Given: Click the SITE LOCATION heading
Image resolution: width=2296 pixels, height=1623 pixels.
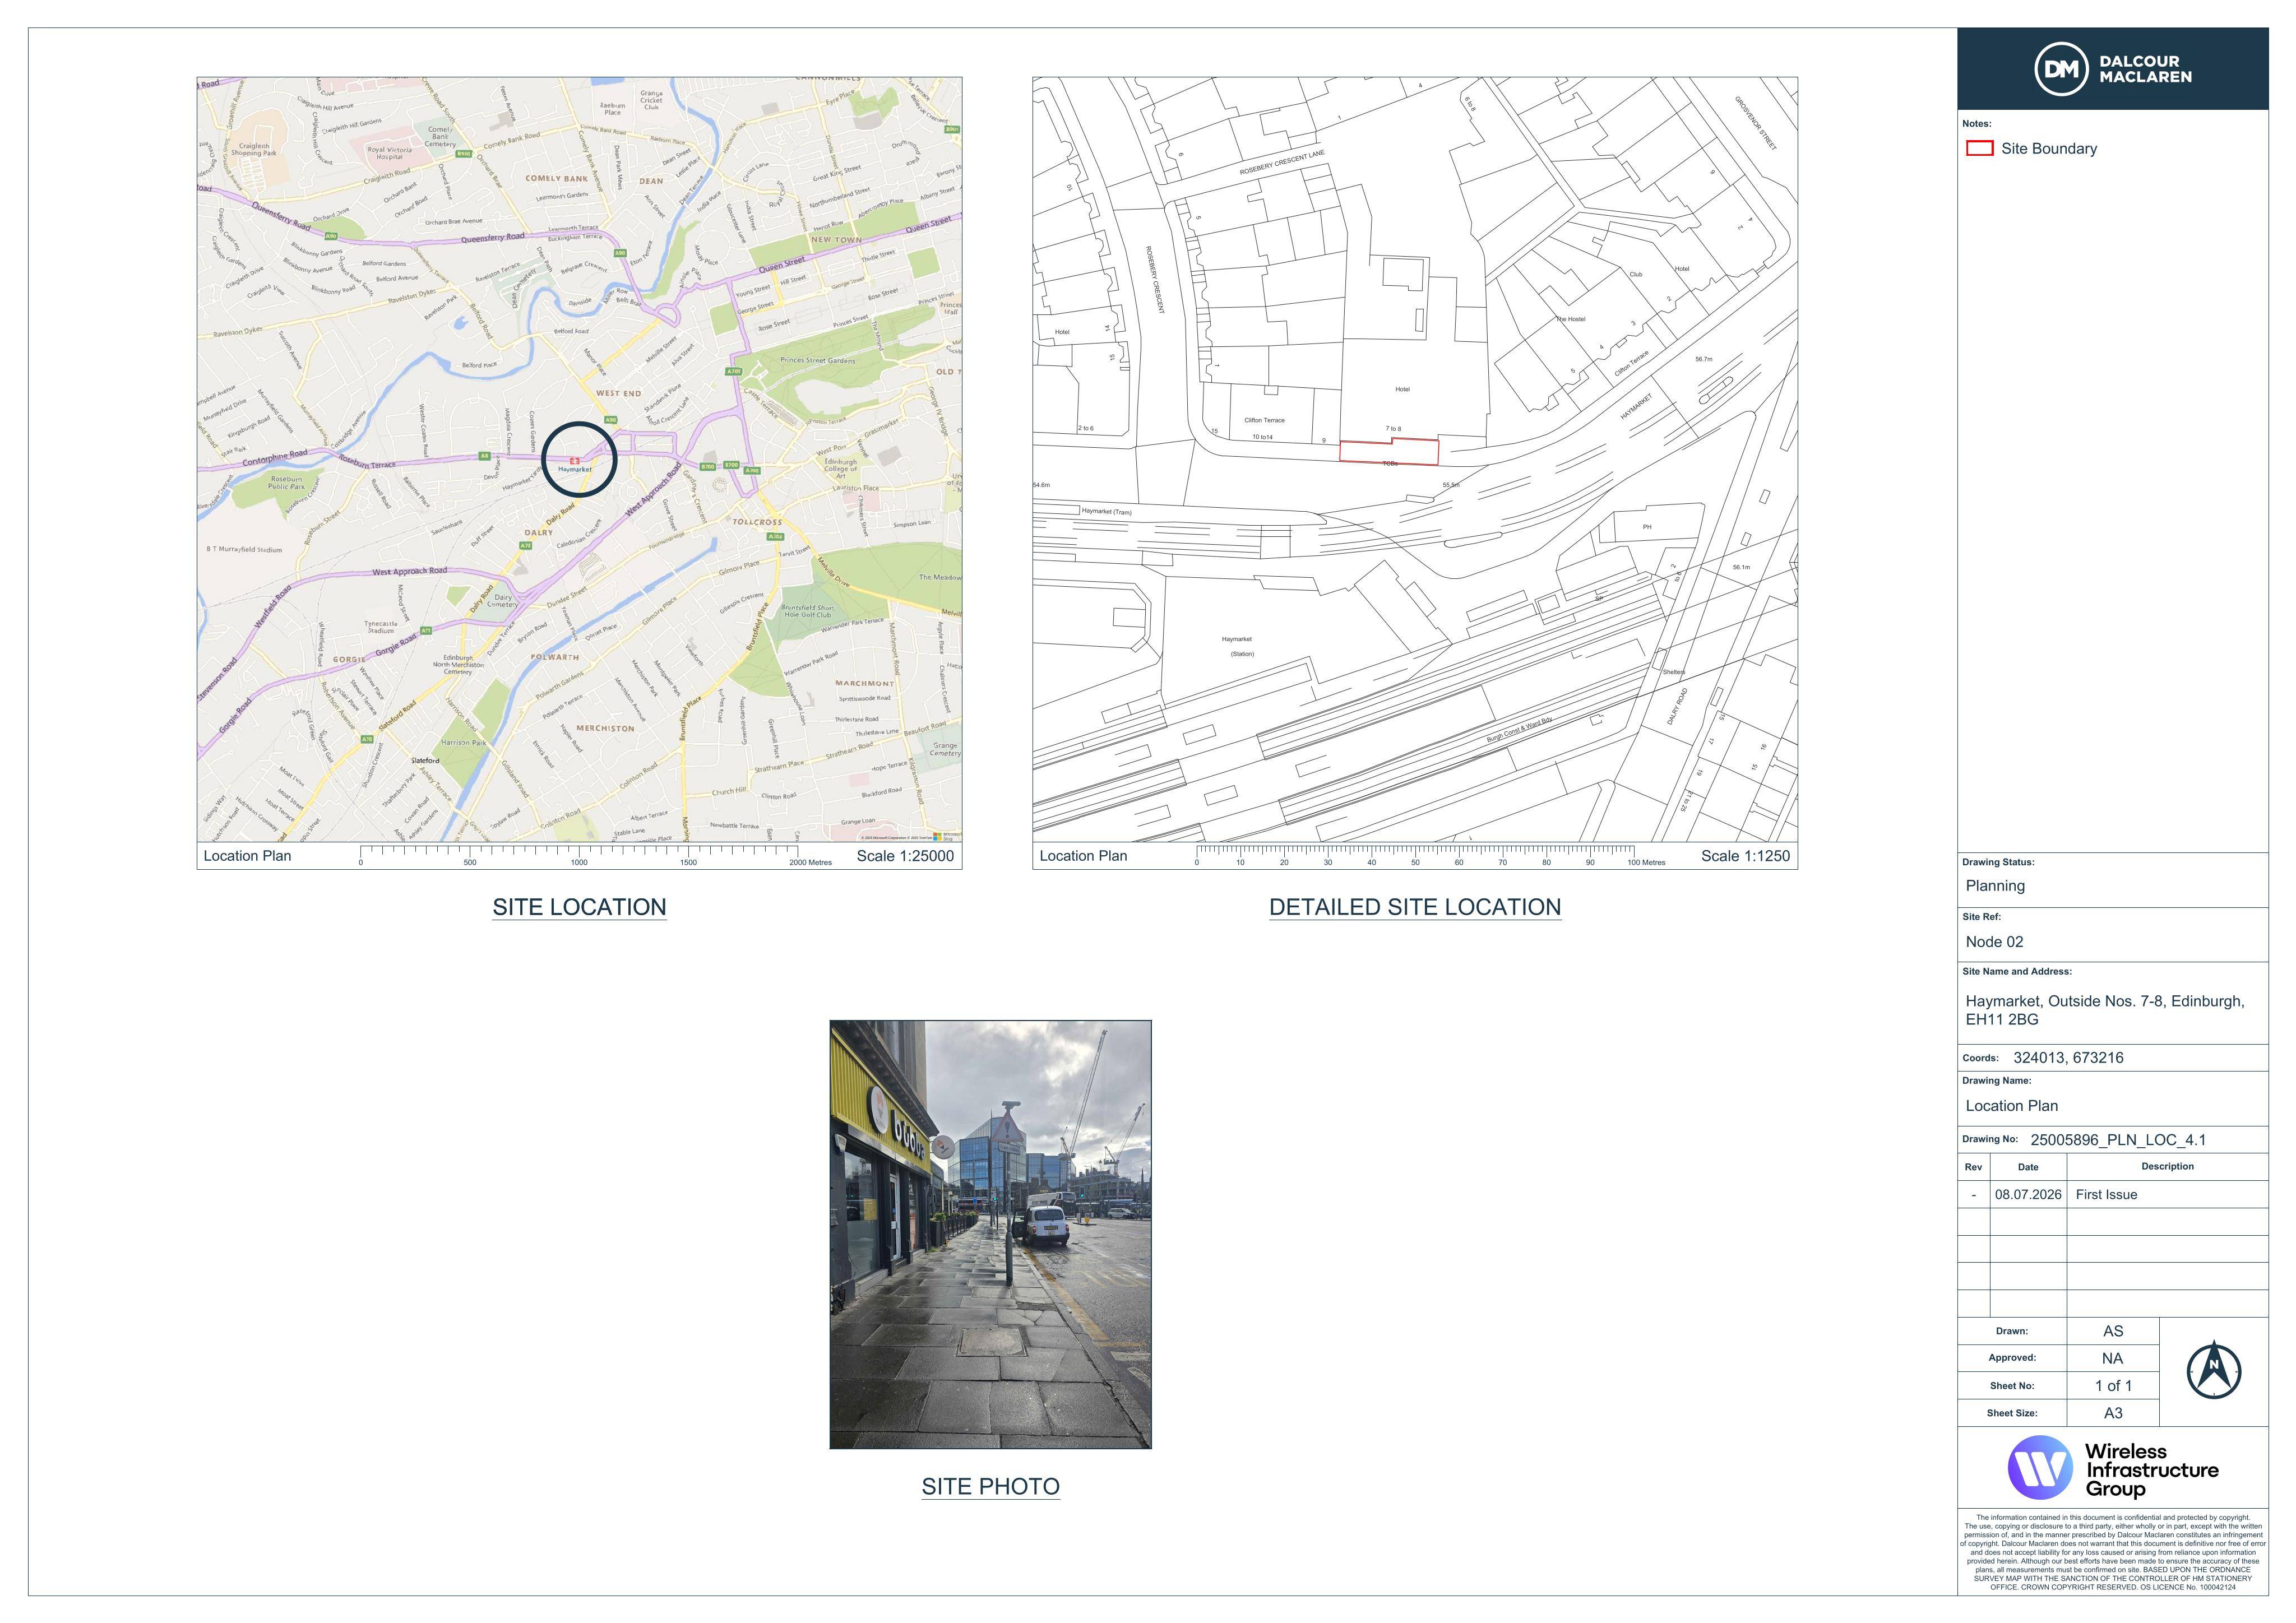Looking at the screenshot, I should click(x=579, y=907).
